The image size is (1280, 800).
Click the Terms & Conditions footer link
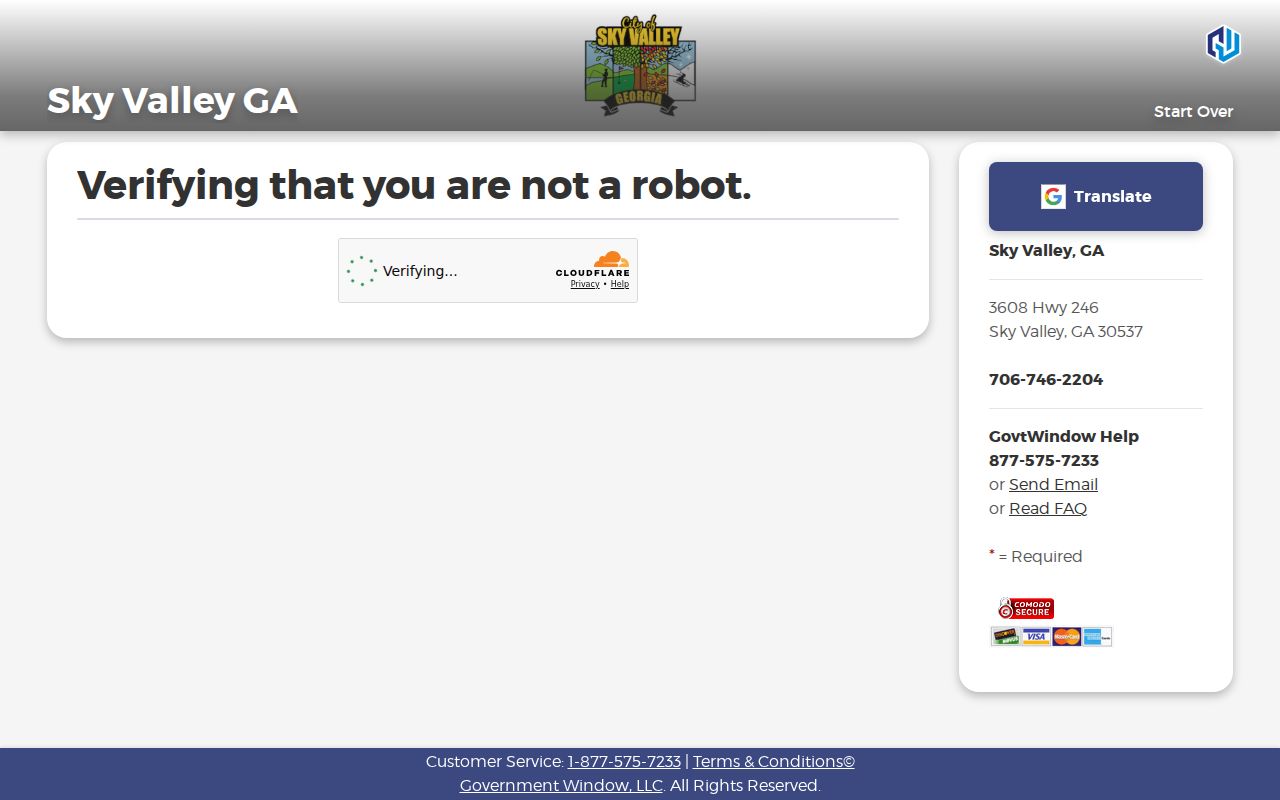tap(774, 762)
